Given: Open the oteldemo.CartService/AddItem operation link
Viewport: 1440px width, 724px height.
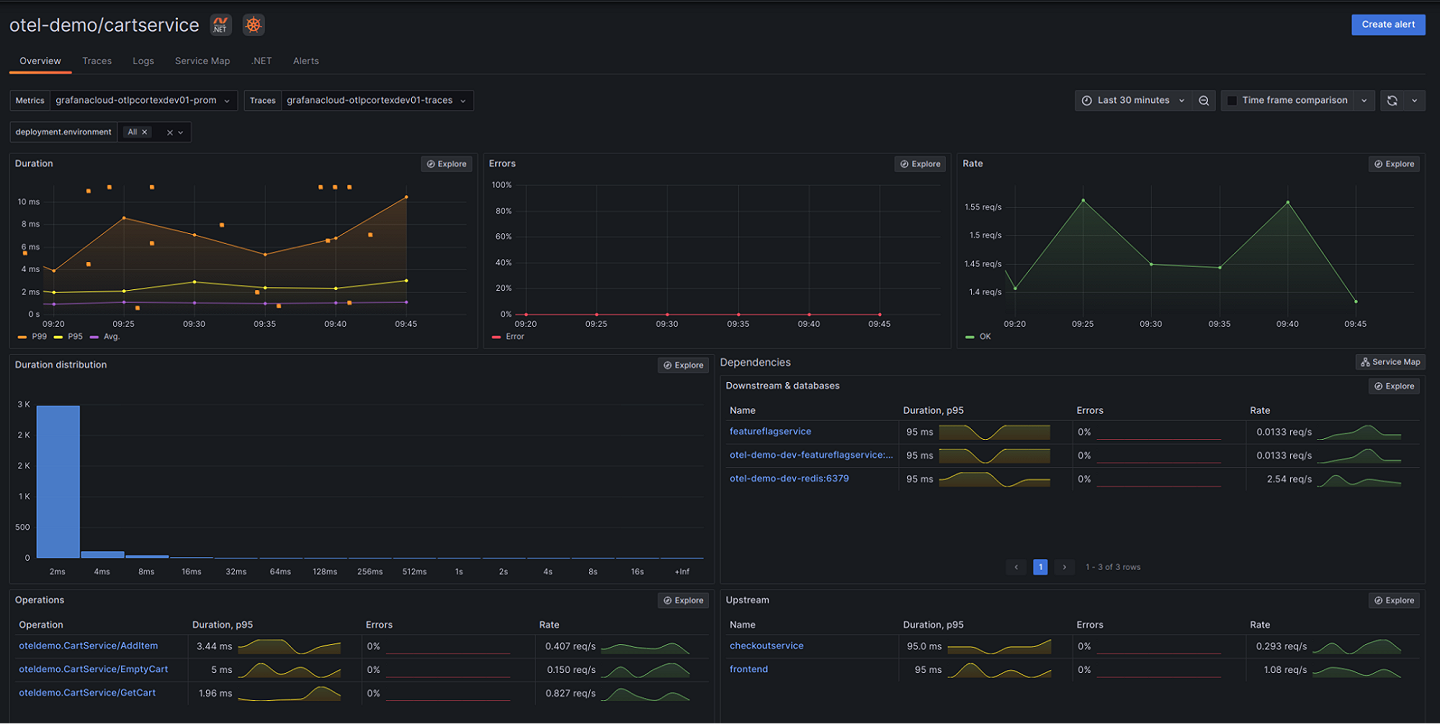Looking at the screenshot, I should [x=88, y=645].
